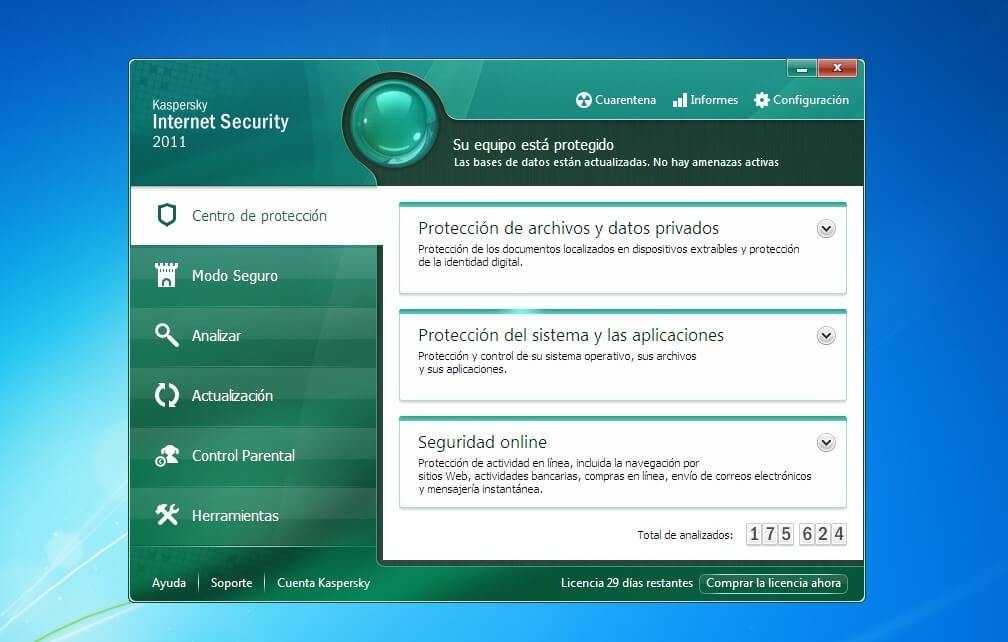Screen dimensions: 1008x642
Task: Click the bases de datos actualizadas message
Action: (616, 163)
